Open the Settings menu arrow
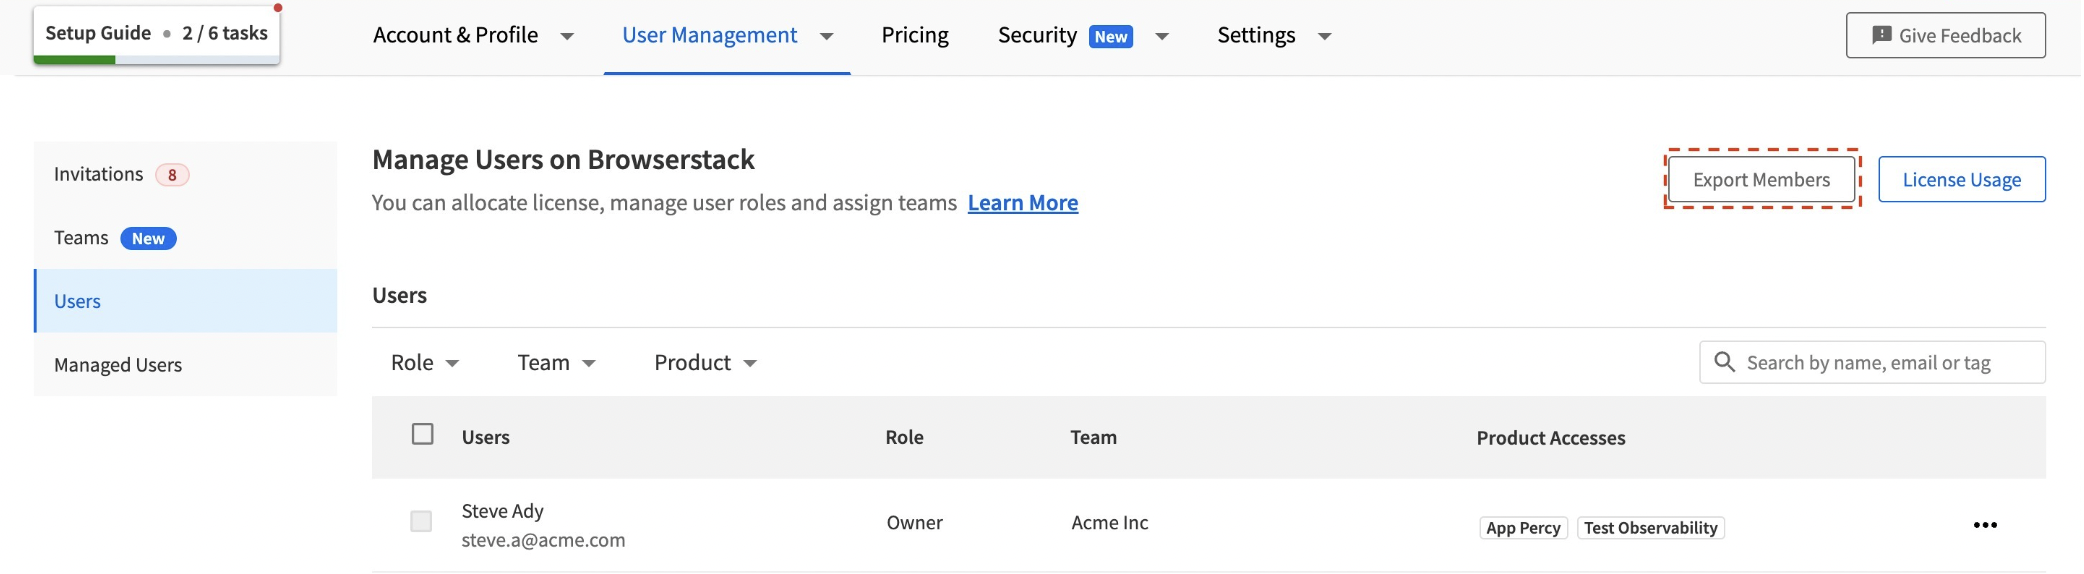Viewport: 2084px width, 574px height. coord(1324,36)
